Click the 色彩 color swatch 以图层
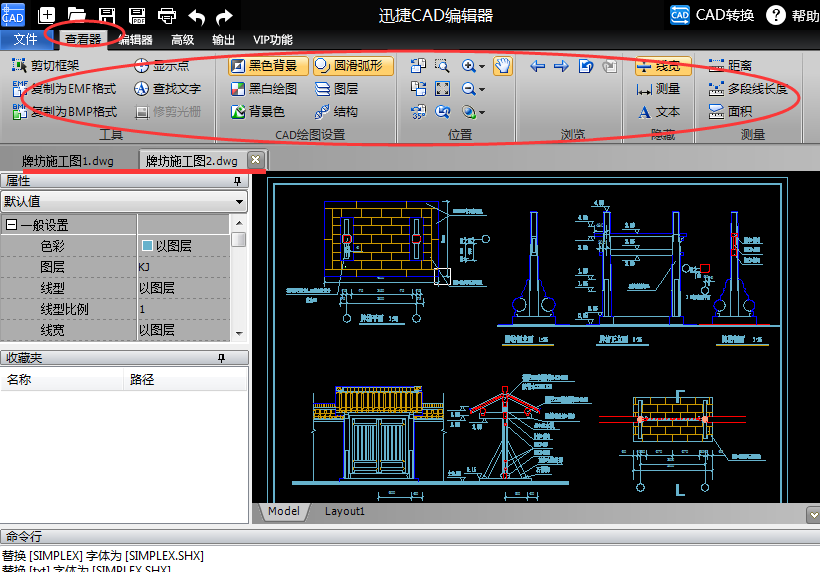The width and height of the screenshot is (820, 572). 148,245
